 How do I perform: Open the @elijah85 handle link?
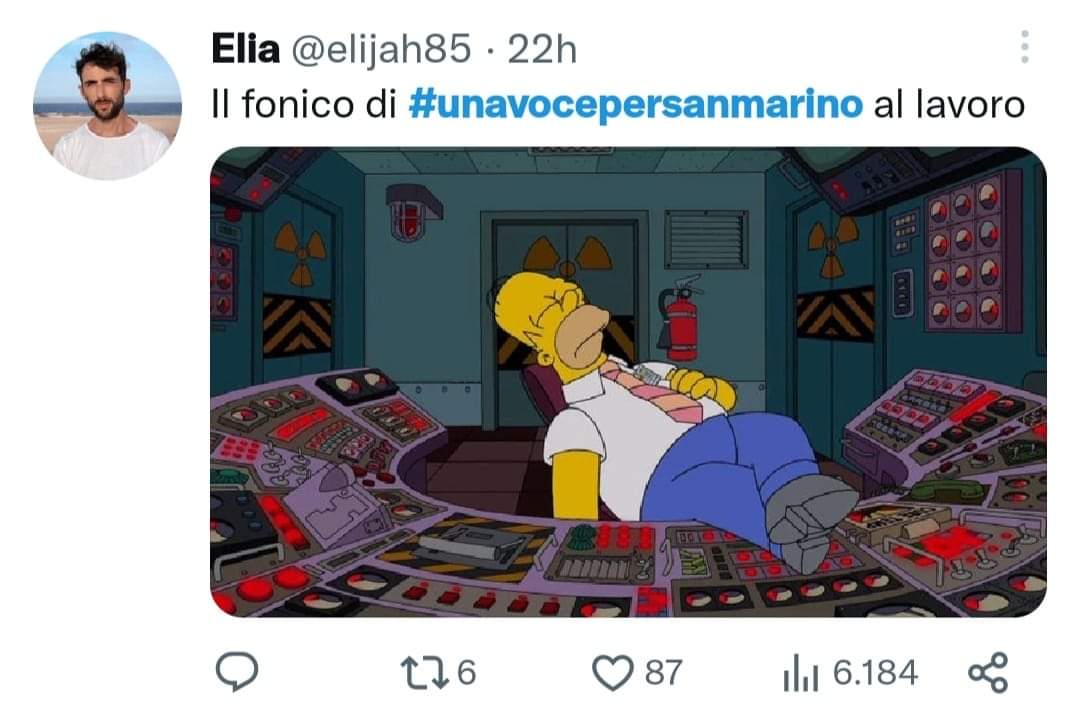click(381, 50)
